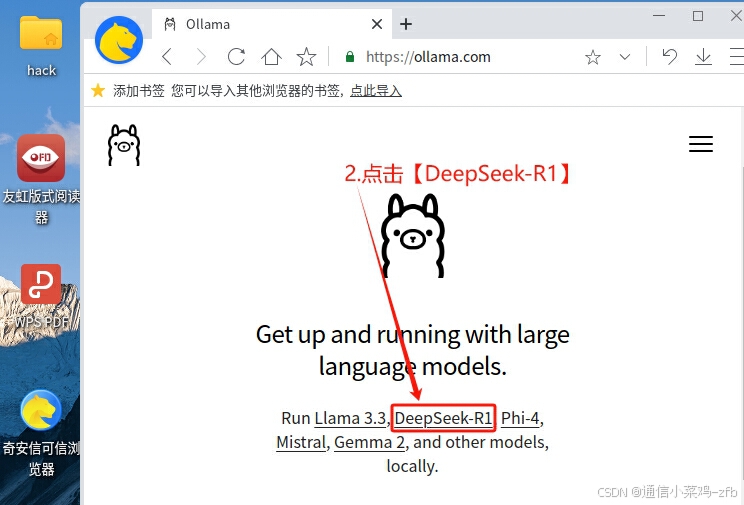Expand the address bar dropdown chevron
The image size is (744, 505).
(x=625, y=57)
